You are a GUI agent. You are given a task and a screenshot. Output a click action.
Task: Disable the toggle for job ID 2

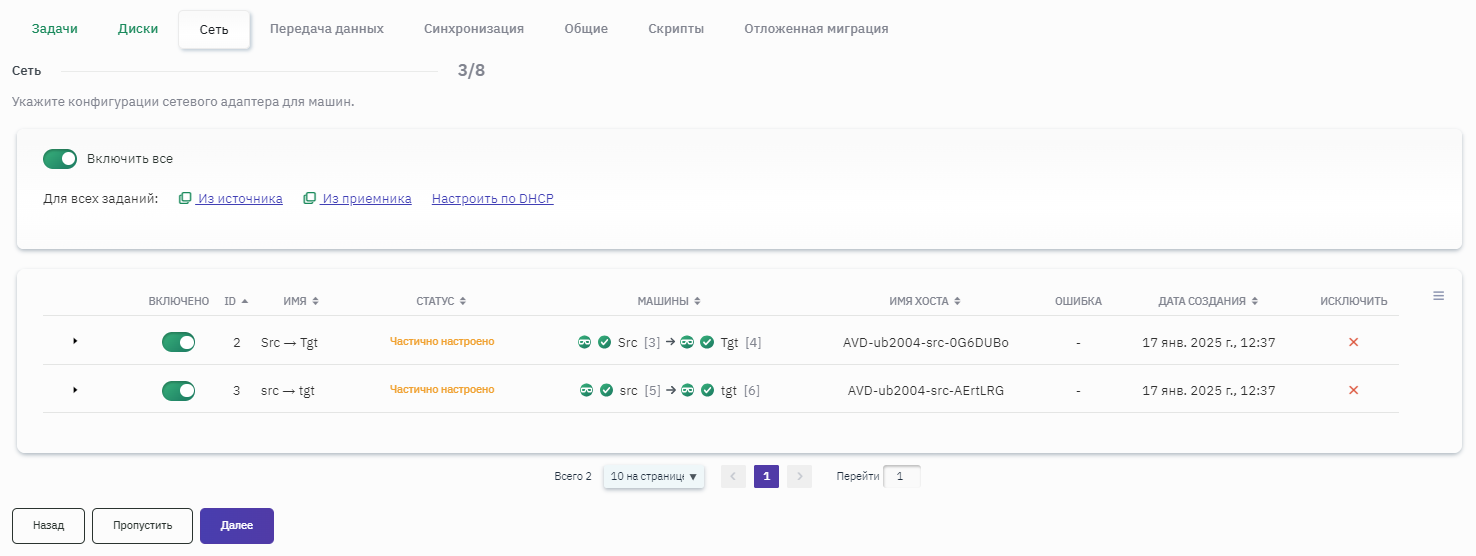pyautogui.click(x=178, y=343)
